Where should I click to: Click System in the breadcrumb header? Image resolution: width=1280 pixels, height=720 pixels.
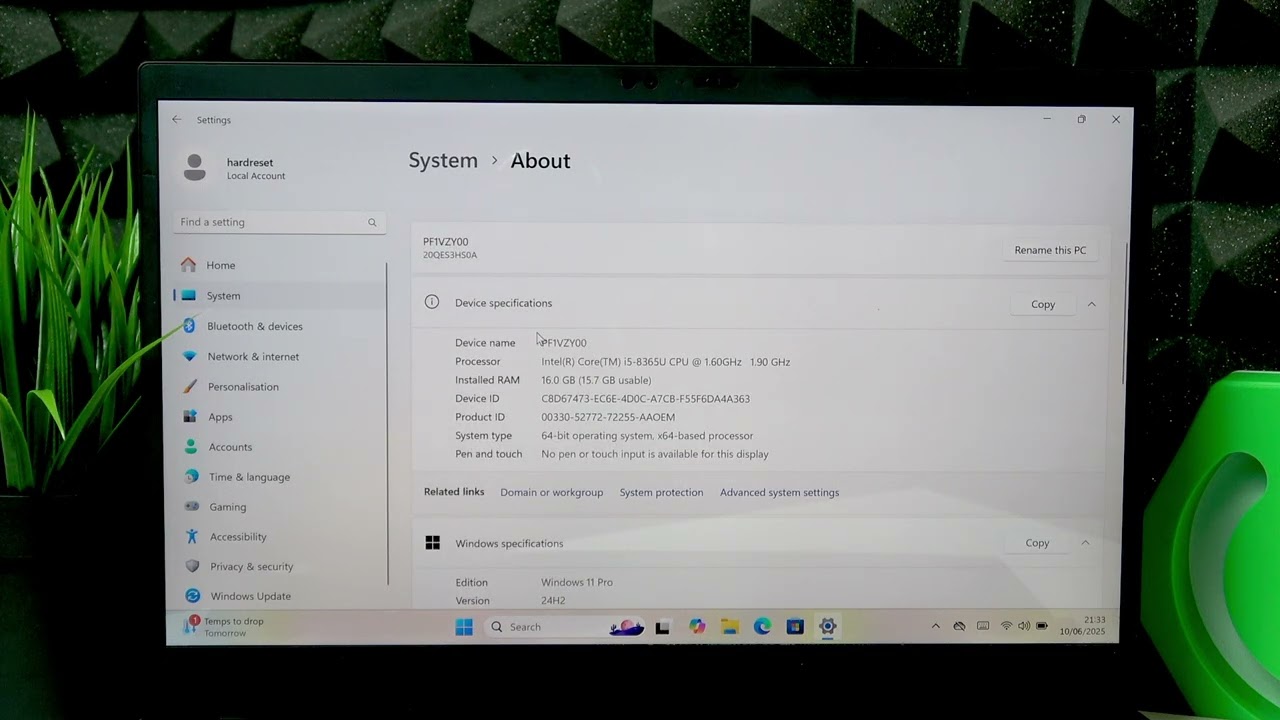click(x=443, y=161)
